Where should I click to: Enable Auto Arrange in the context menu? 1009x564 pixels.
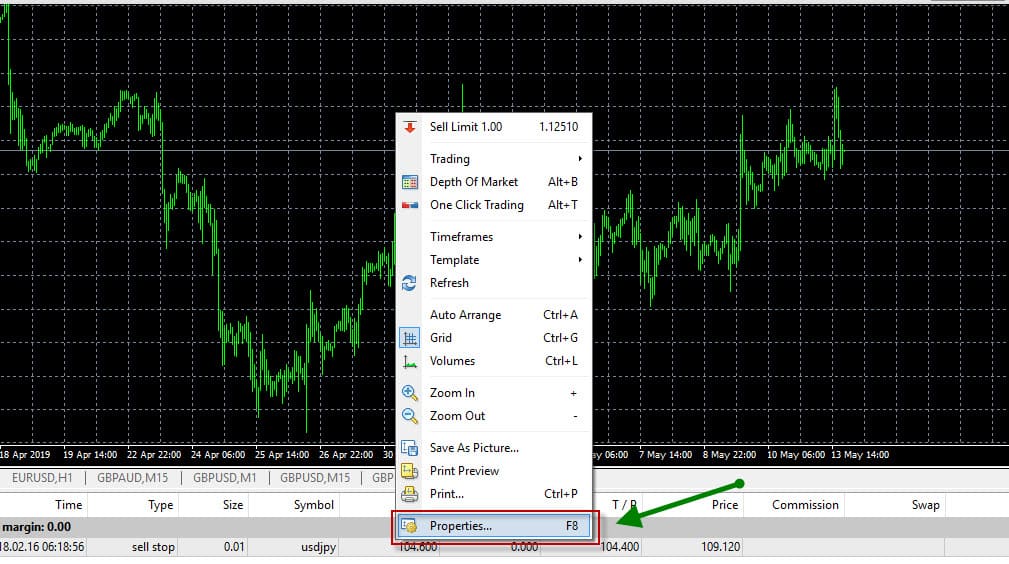[x=465, y=315]
